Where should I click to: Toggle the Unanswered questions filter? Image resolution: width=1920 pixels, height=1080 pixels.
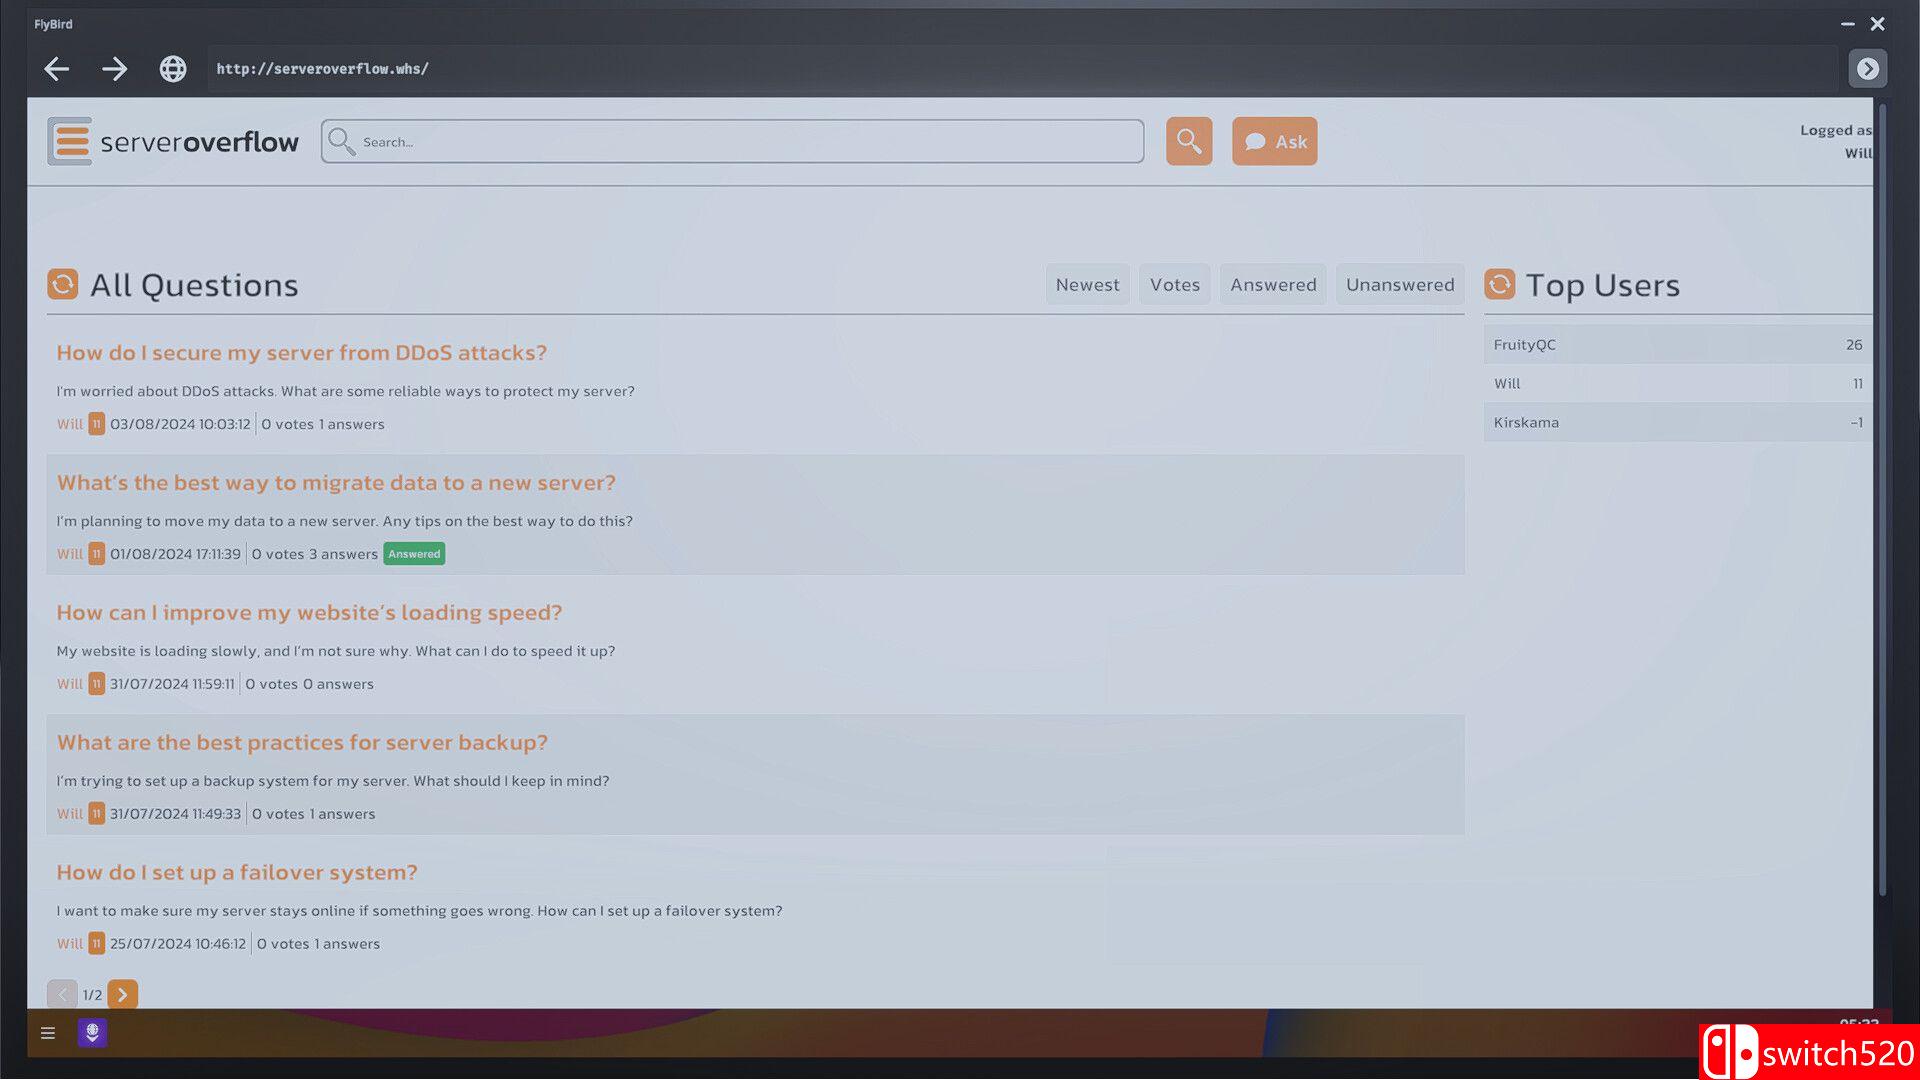click(x=1399, y=284)
